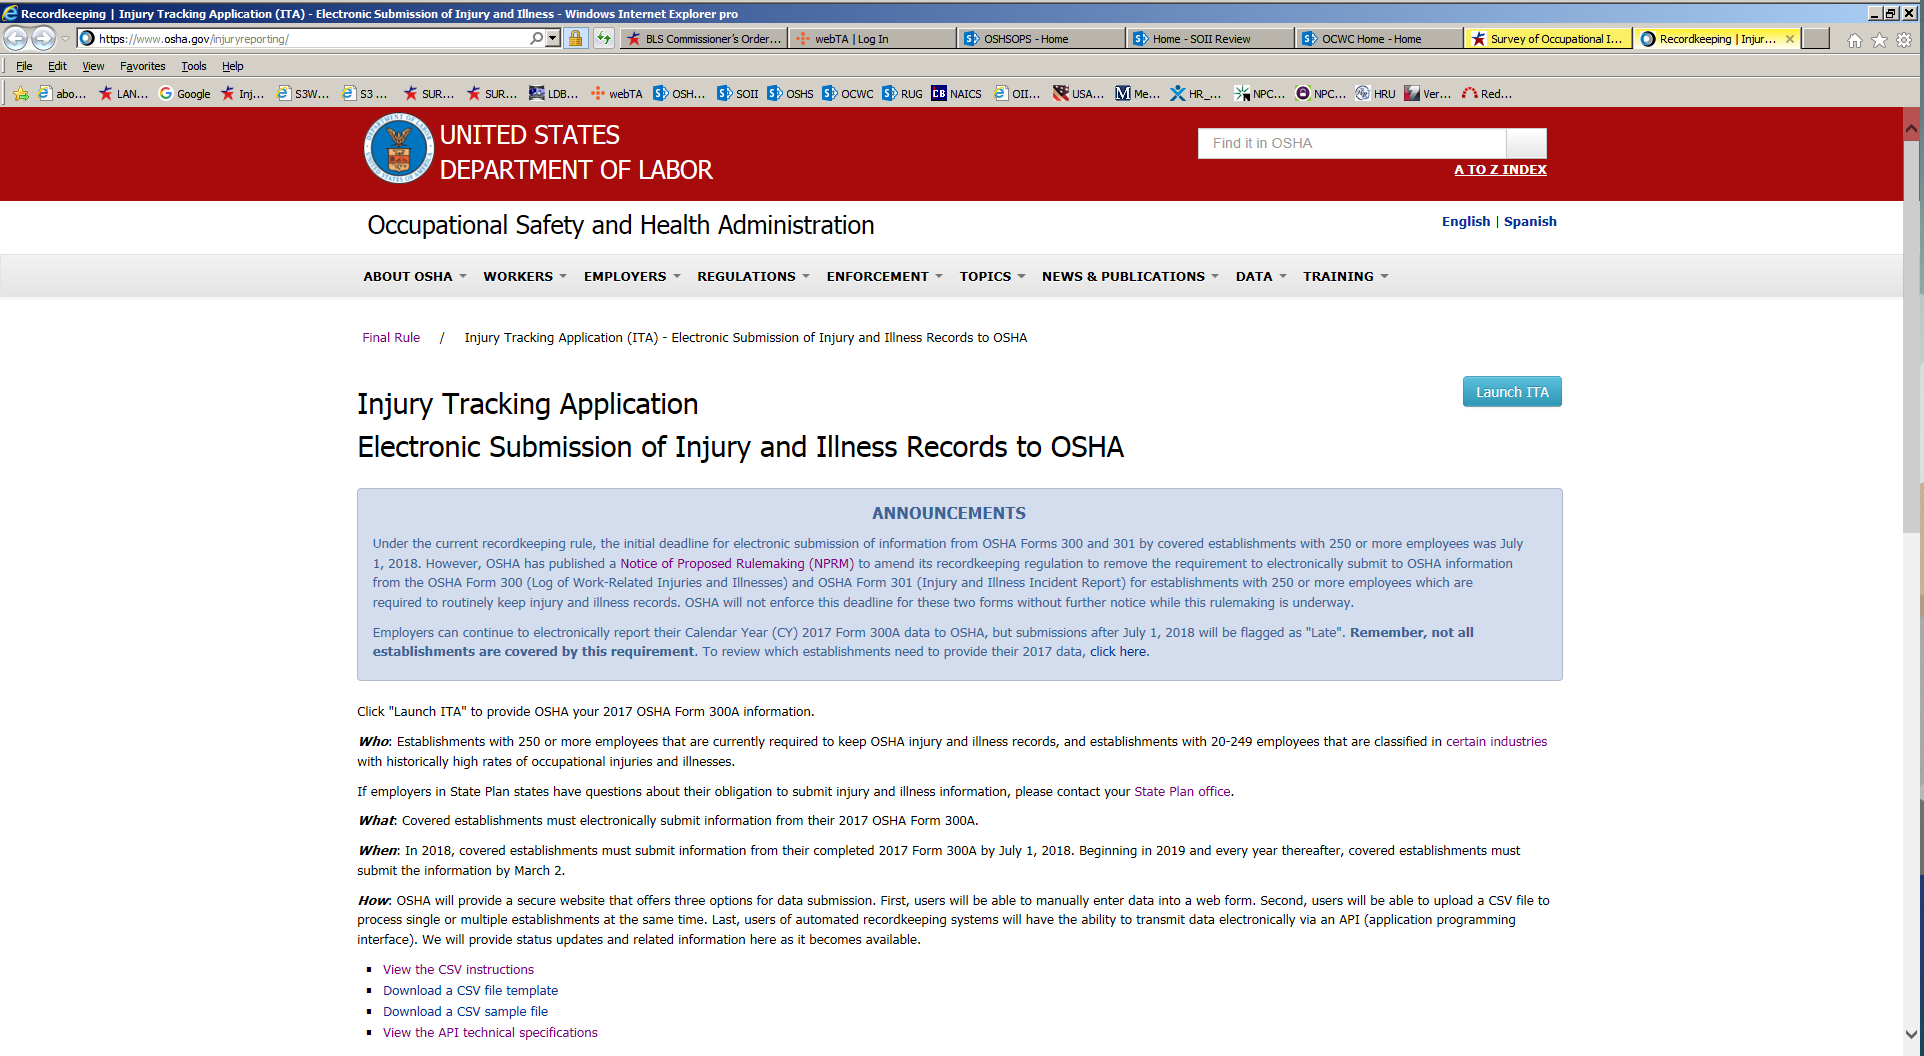Image resolution: width=1924 pixels, height=1056 pixels.
Task: Open the OCWC SharePoint bookmark
Action: pos(848,94)
